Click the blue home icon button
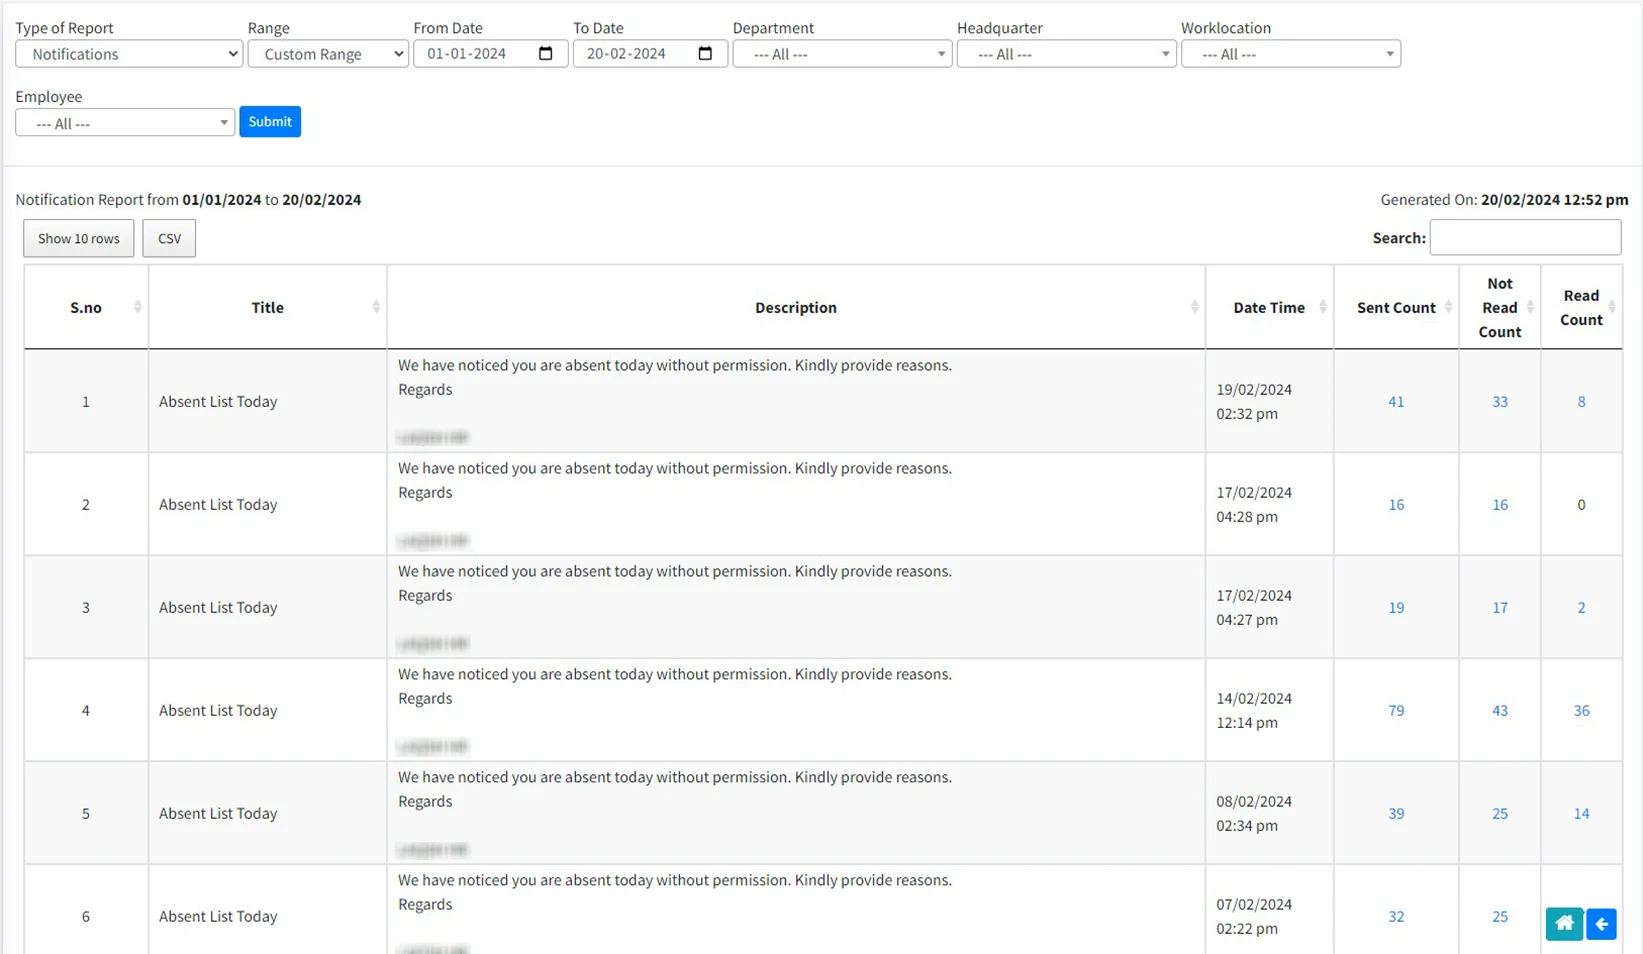Screen dimensions: 1643x954 (1564, 923)
